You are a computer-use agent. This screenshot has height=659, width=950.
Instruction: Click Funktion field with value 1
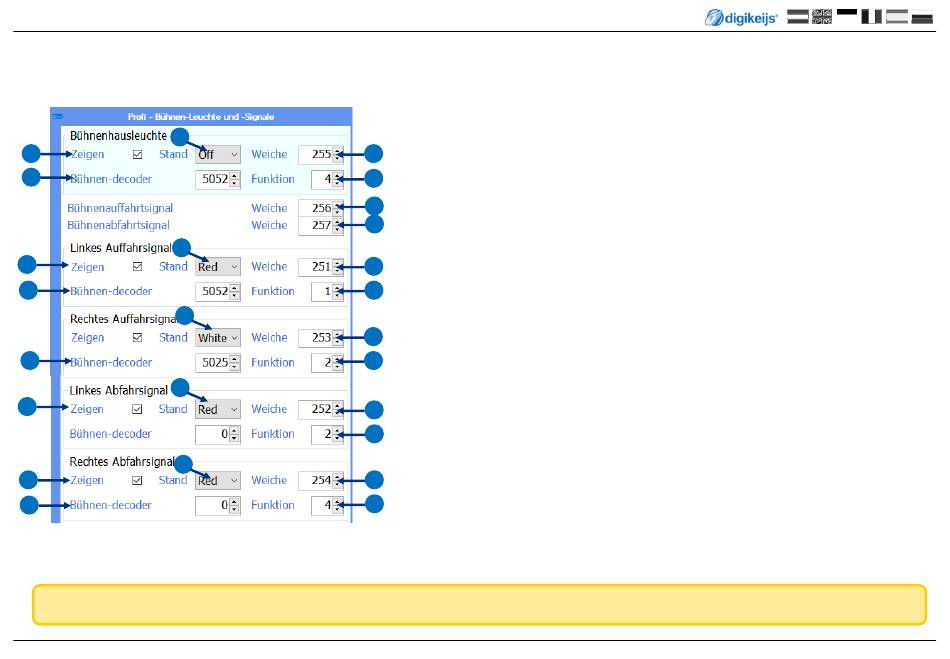(327, 291)
